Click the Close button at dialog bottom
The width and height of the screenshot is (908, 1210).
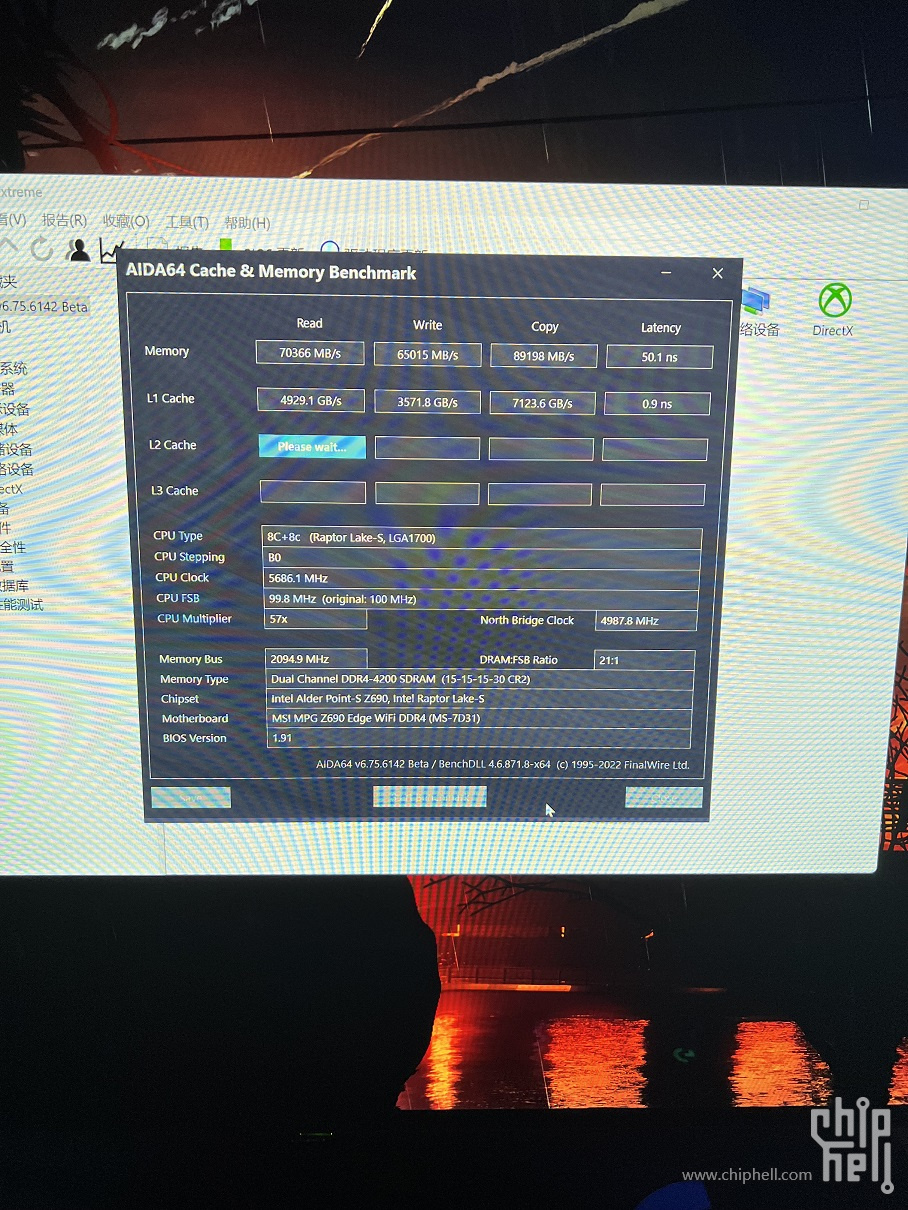664,797
